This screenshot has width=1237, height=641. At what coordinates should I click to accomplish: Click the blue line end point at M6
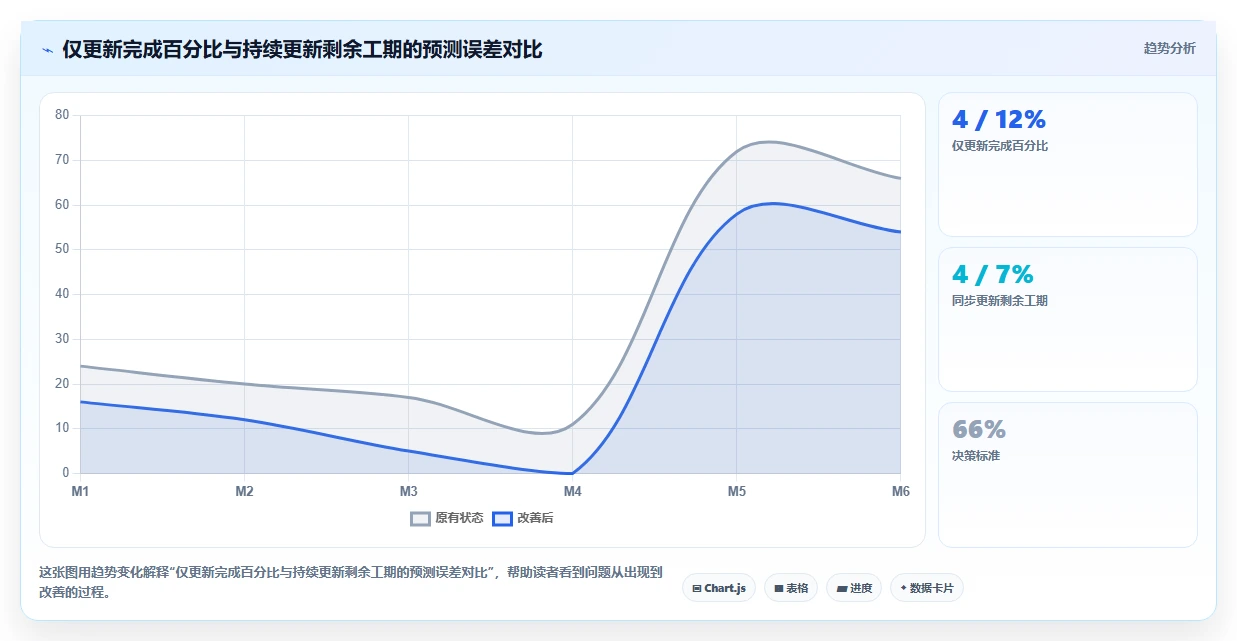(900, 232)
